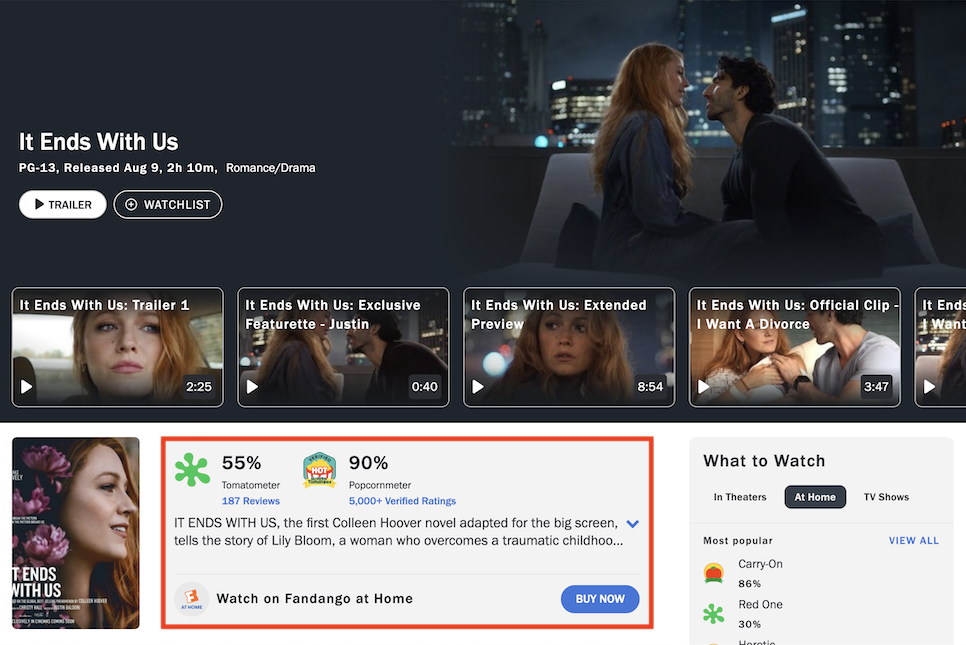Click 2:25 duration on Trailer 1
The width and height of the screenshot is (966, 645).
198,387
